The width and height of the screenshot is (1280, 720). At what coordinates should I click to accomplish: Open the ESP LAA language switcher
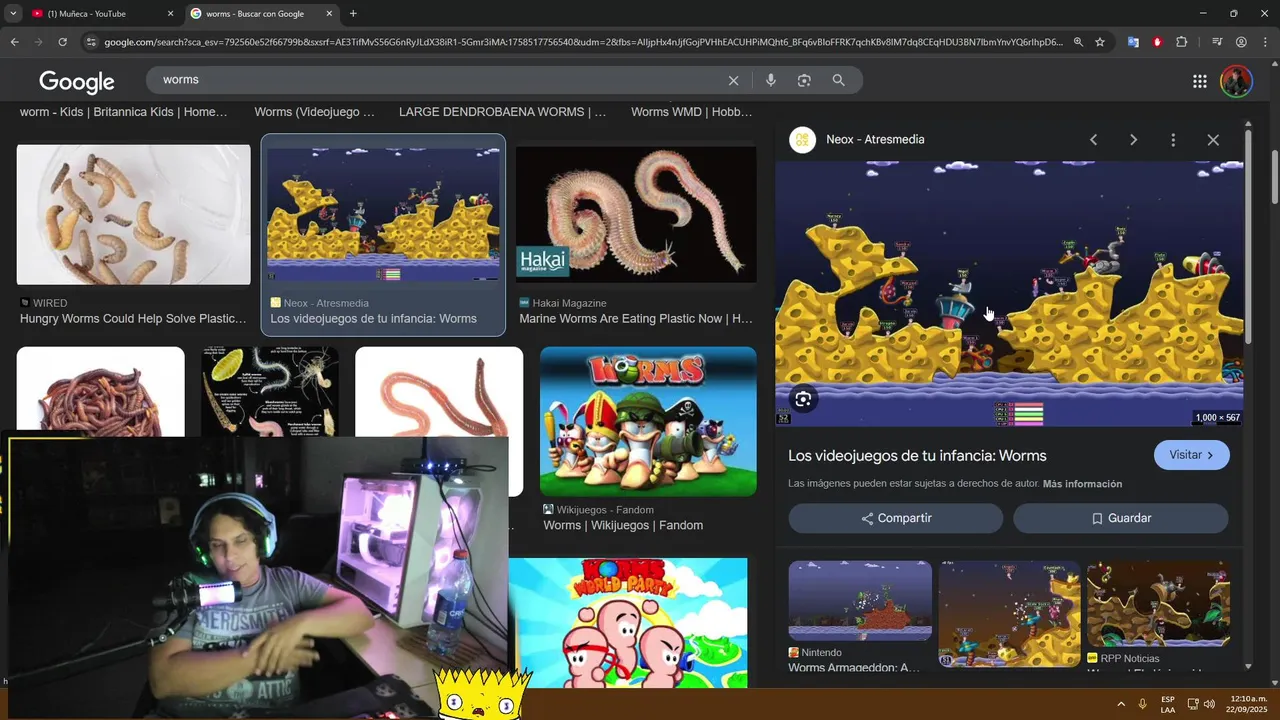point(1168,704)
